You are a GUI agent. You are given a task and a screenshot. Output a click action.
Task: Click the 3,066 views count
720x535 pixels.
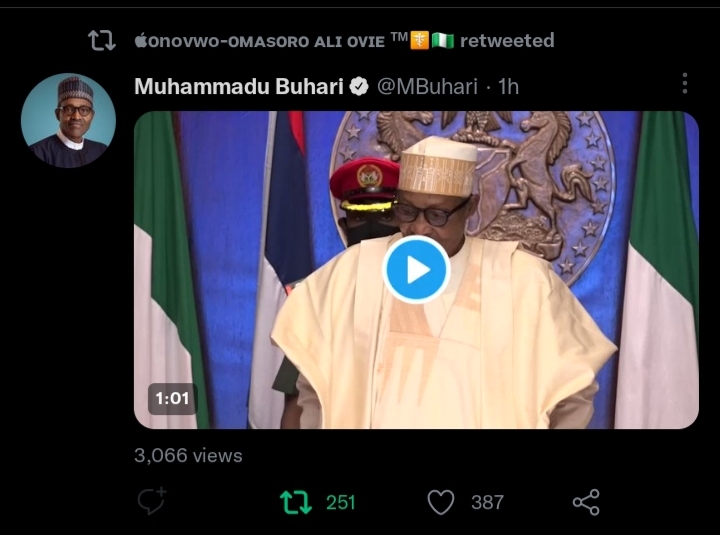188,455
